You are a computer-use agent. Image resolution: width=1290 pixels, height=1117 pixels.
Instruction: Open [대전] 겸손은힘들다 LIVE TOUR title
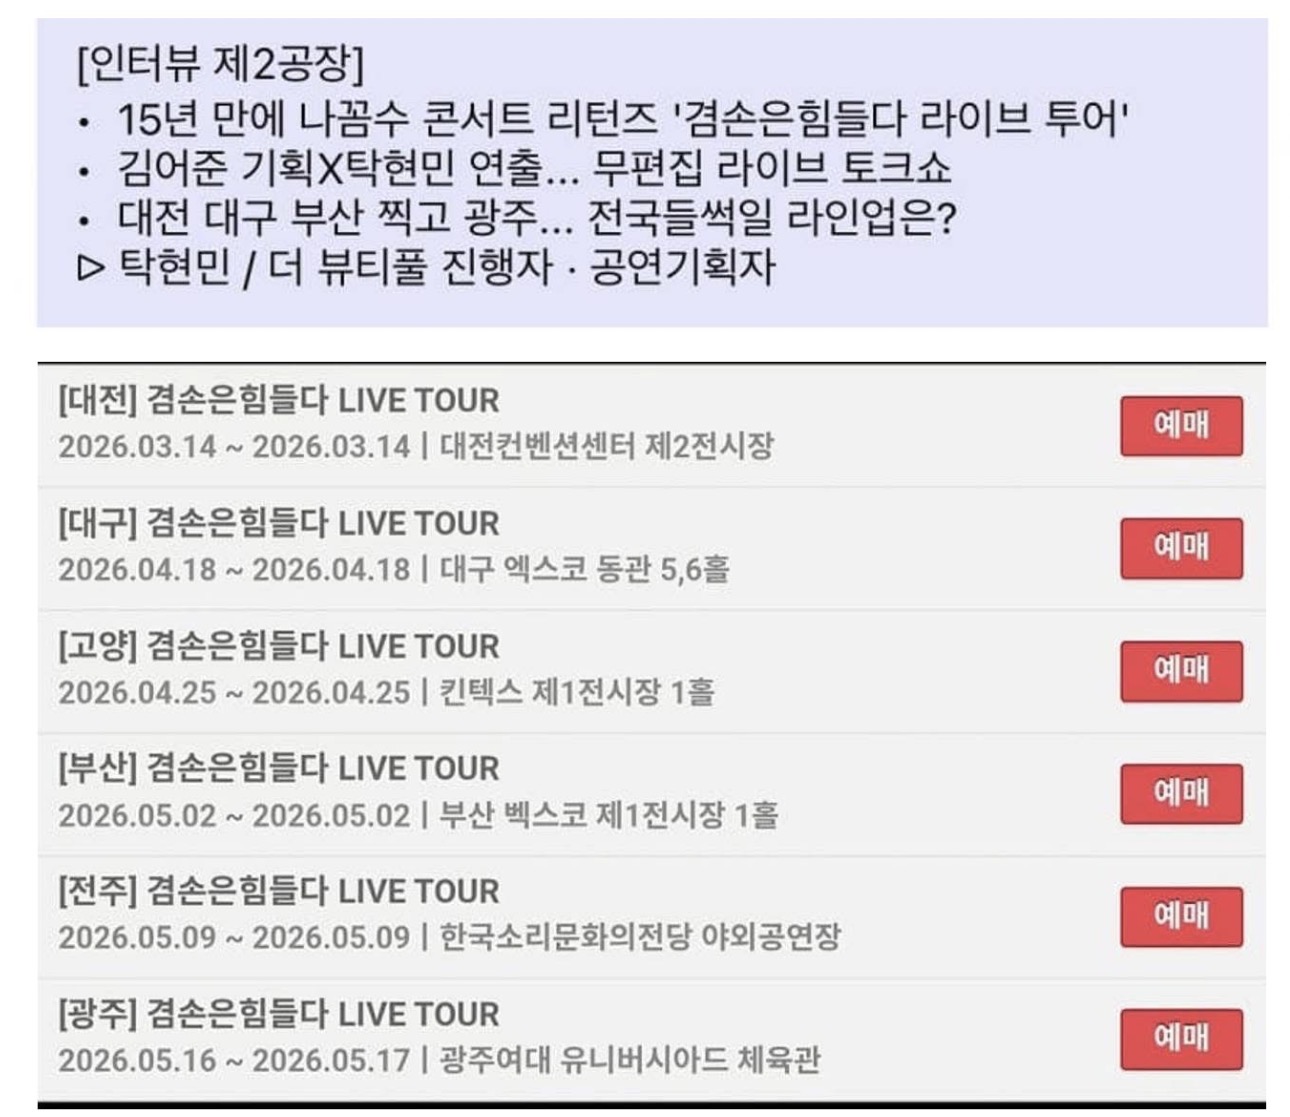tap(278, 400)
